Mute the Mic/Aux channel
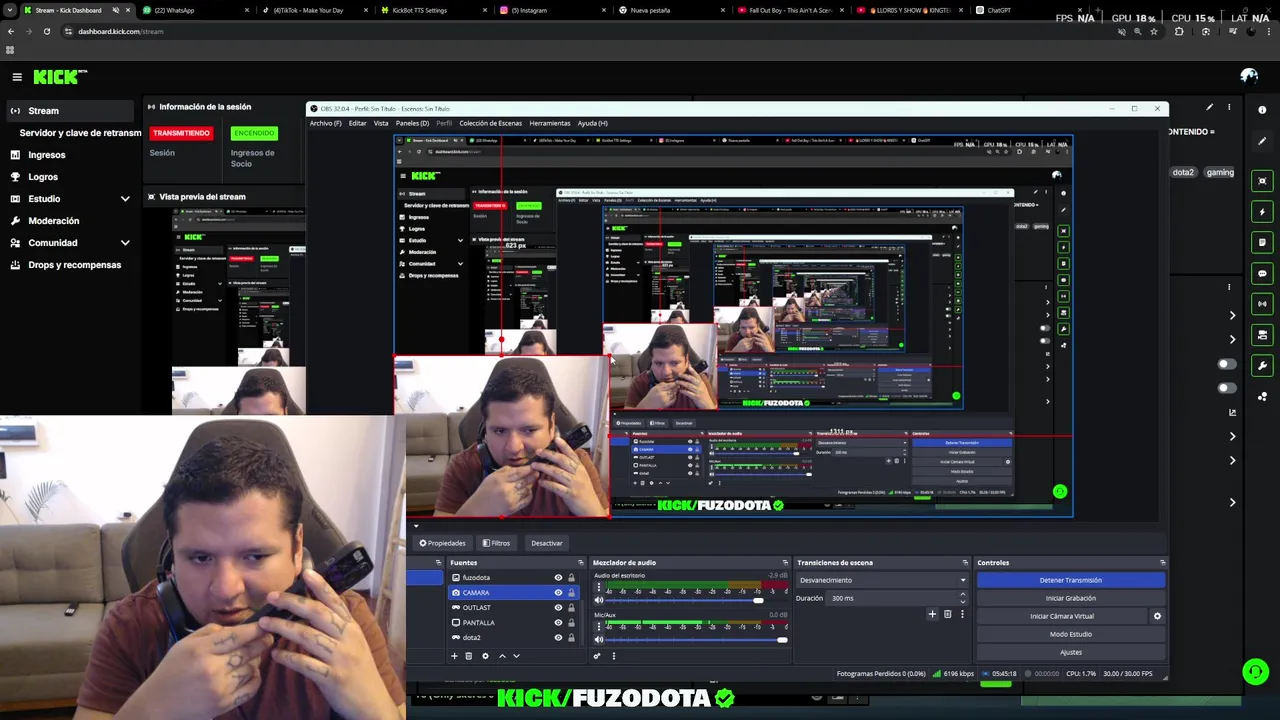This screenshot has height=720, width=1280. point(598,640)
